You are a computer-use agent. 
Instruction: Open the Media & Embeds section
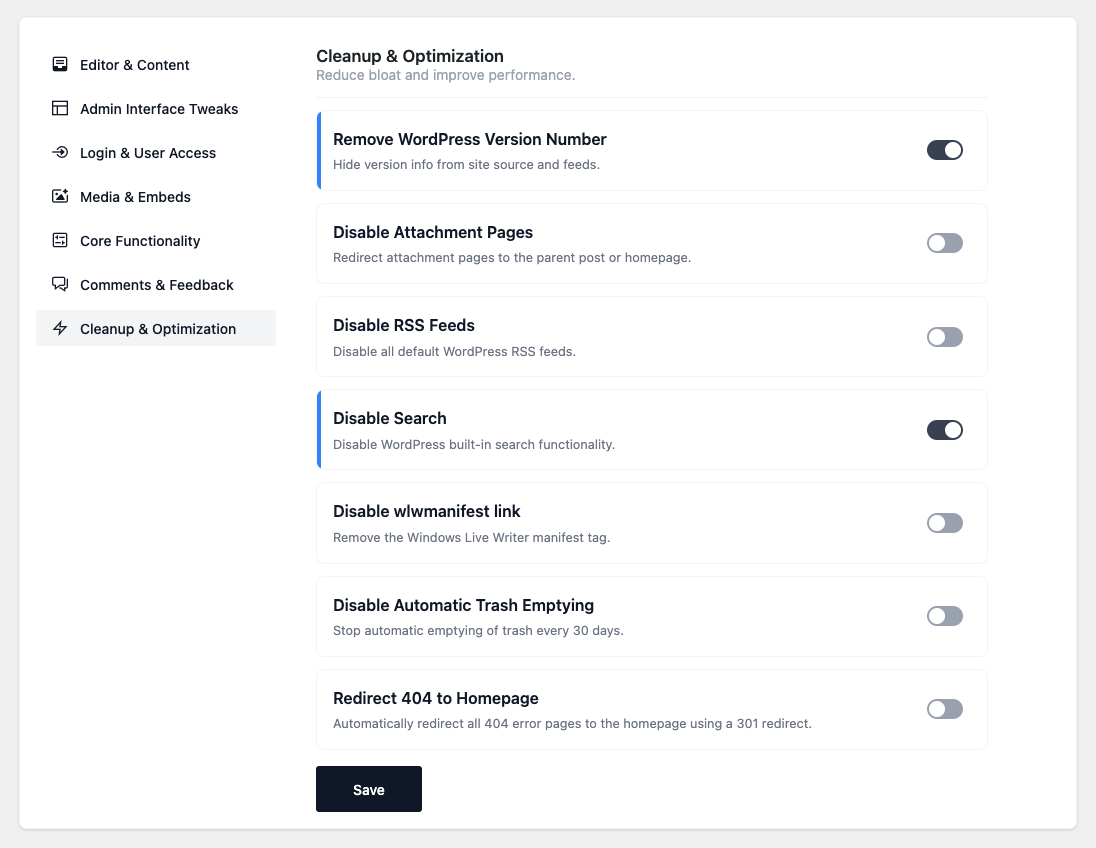[135, 197]
